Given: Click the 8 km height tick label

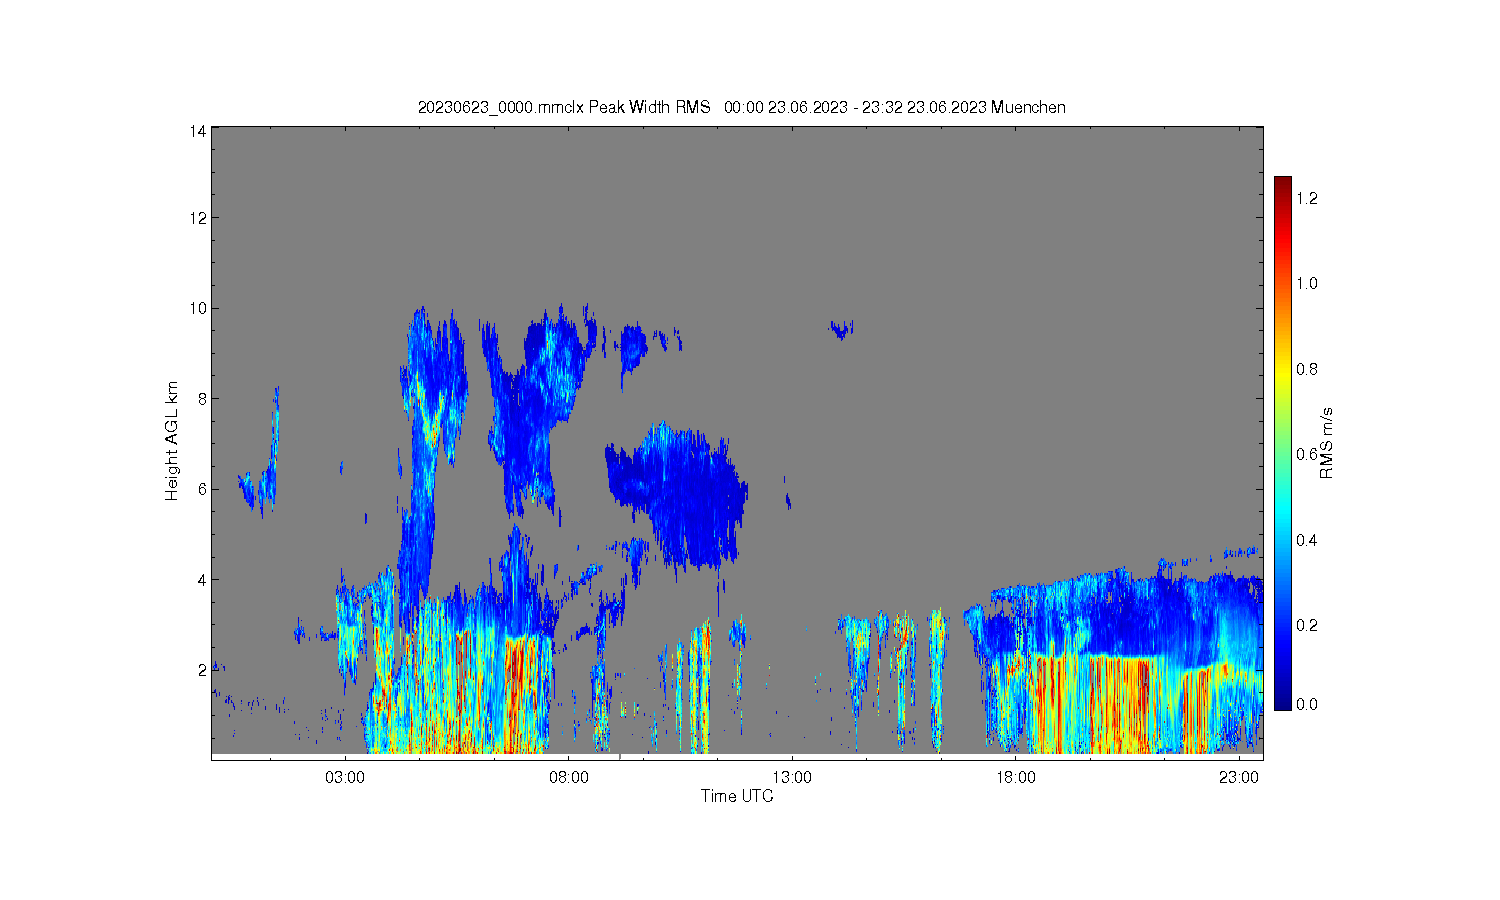Looking at the screenshot, I should pos(203,398).
